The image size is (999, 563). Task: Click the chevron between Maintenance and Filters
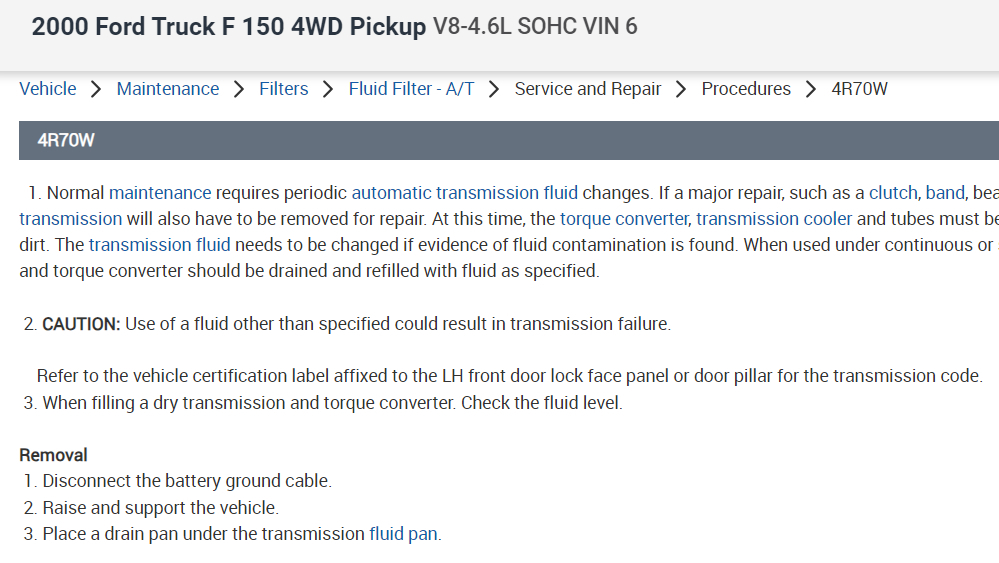tap(239, 89)
